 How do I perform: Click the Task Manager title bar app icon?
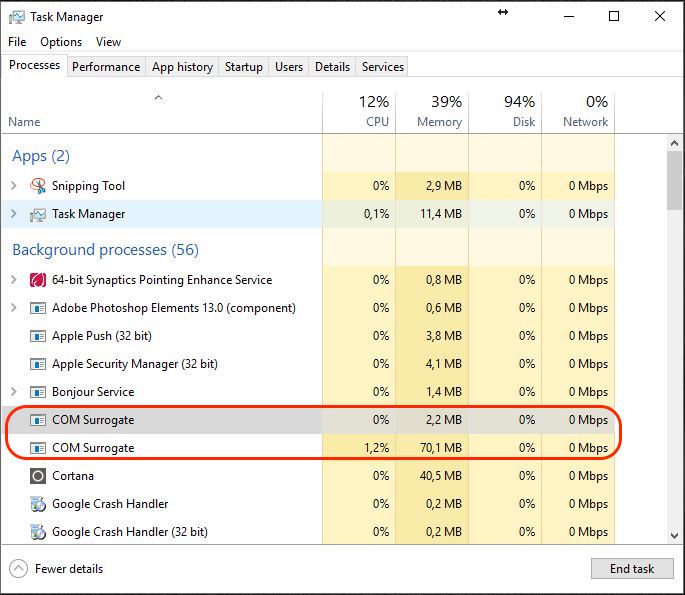17,17
